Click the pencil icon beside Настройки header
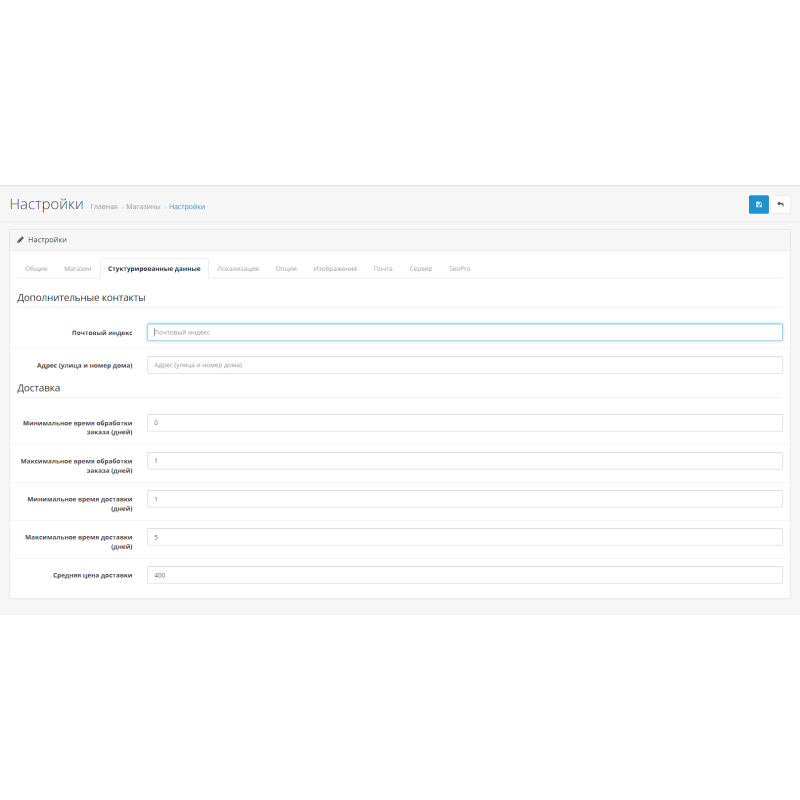Image resolution: width=800 pixels, height=800 pixels. [x=19, y=239]
